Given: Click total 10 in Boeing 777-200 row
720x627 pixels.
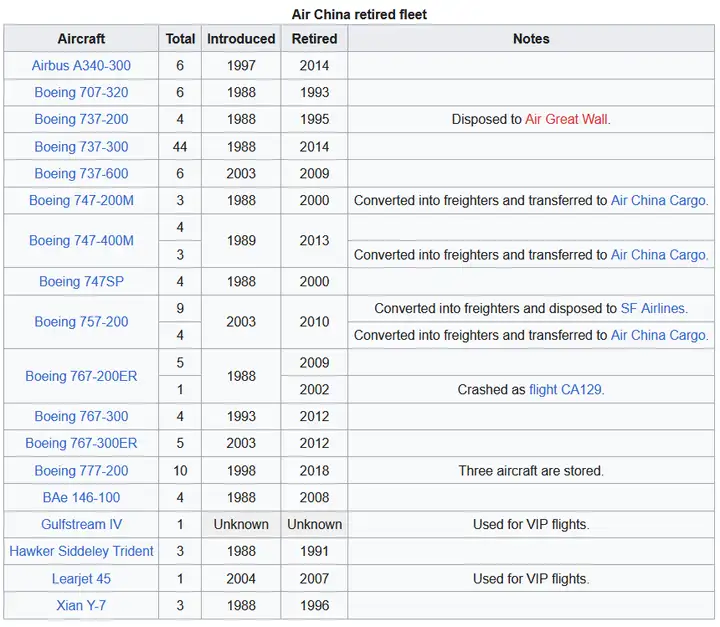Looking at the screenshot, I should [x=180, y=471].
